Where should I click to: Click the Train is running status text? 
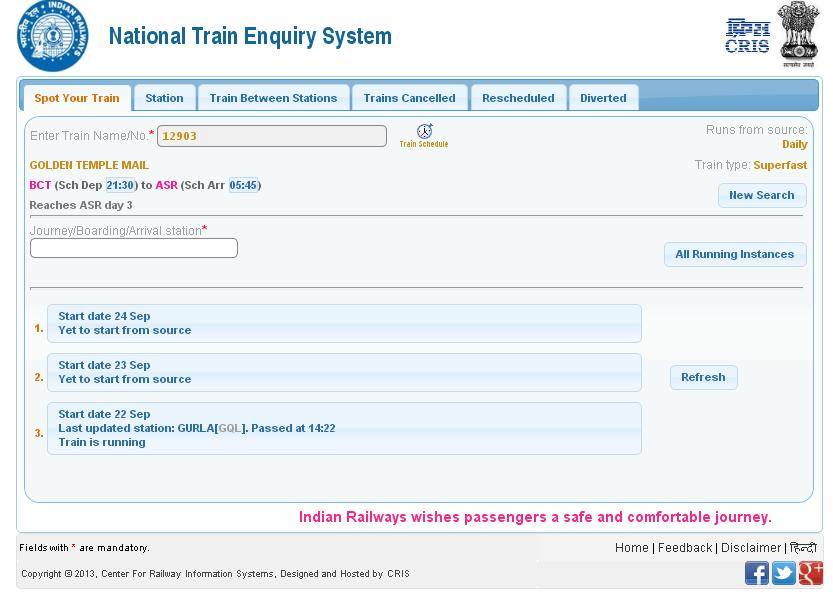click(x=102, y=443)
